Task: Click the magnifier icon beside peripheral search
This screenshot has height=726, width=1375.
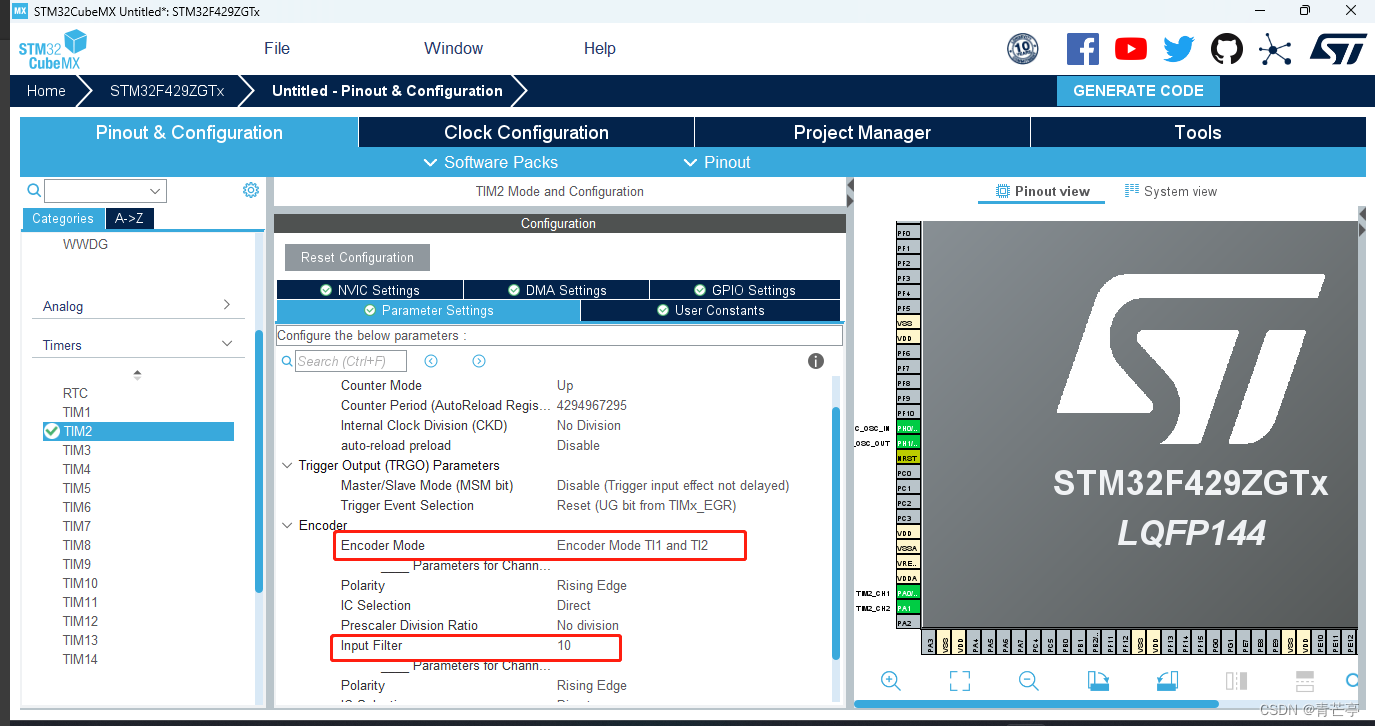Action: tap(34, 190)
